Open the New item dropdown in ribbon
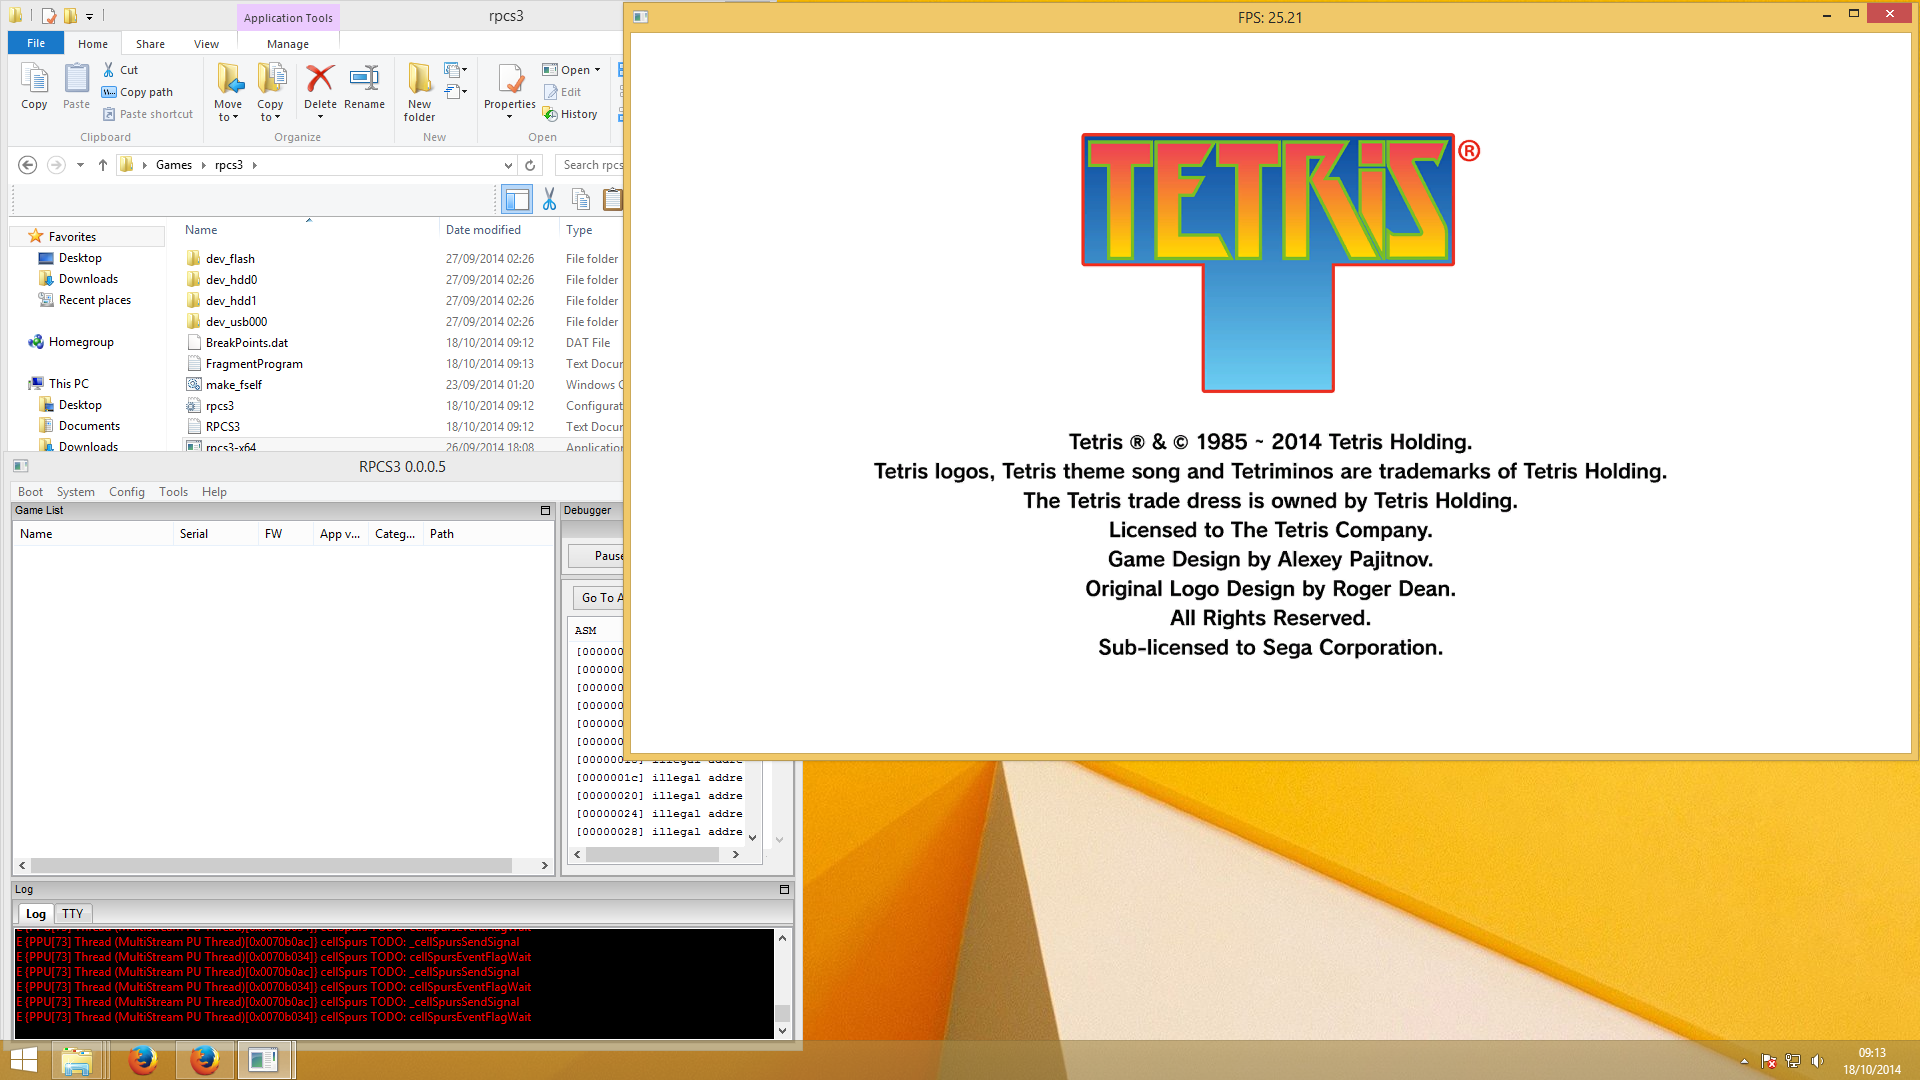Image resolution: width=1920 pixels, height=1080 pixels. tap(456, 70)
